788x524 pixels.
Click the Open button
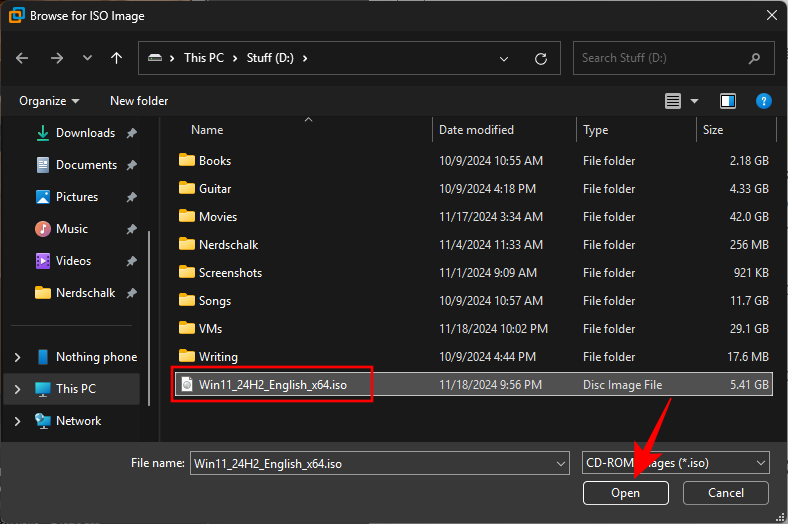(x=626, y=493)
